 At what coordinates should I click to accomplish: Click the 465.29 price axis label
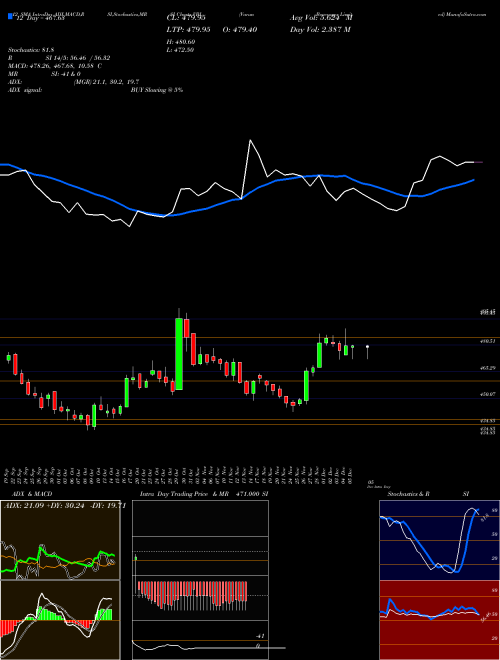[x=489, y=368]
